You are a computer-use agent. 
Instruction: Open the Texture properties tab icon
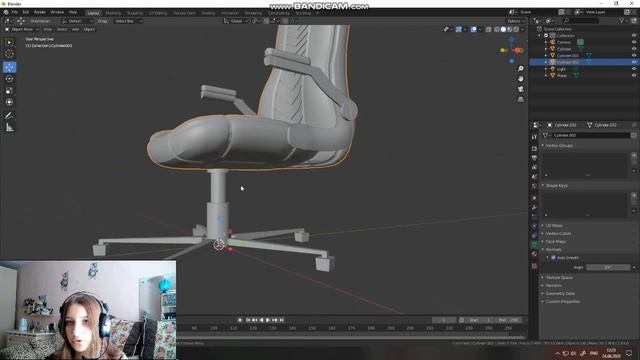tap(534, 266)
